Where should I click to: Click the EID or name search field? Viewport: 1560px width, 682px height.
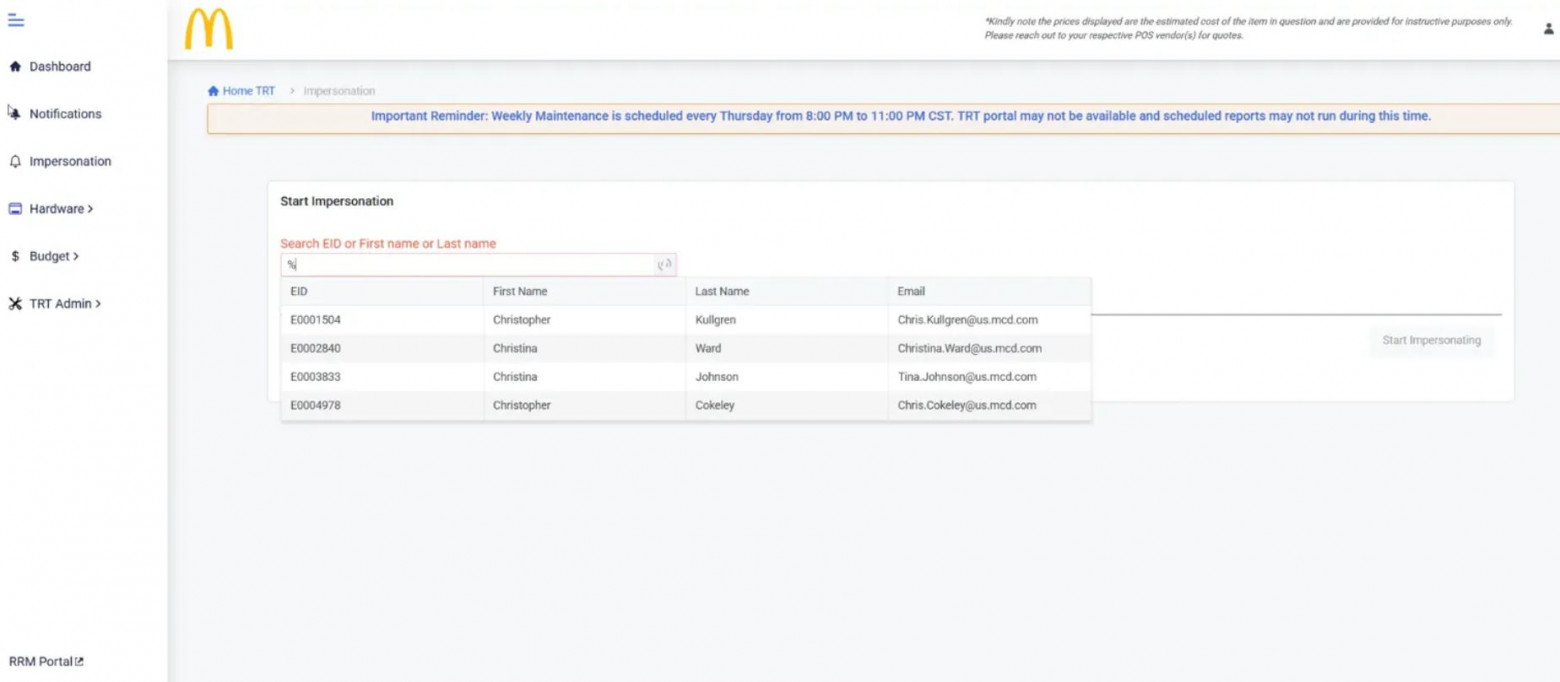point(470,265)
